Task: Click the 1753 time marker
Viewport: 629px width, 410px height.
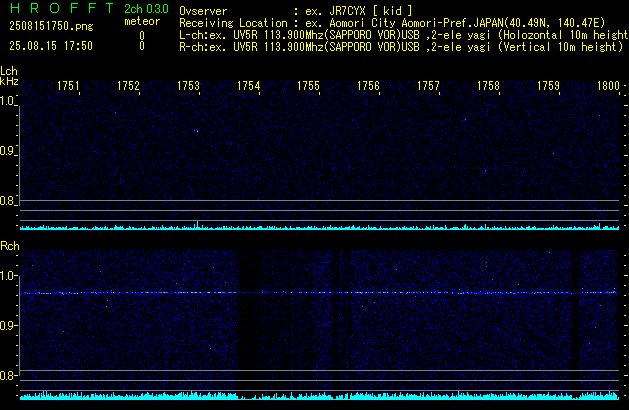Action: [x=188, y=86]
